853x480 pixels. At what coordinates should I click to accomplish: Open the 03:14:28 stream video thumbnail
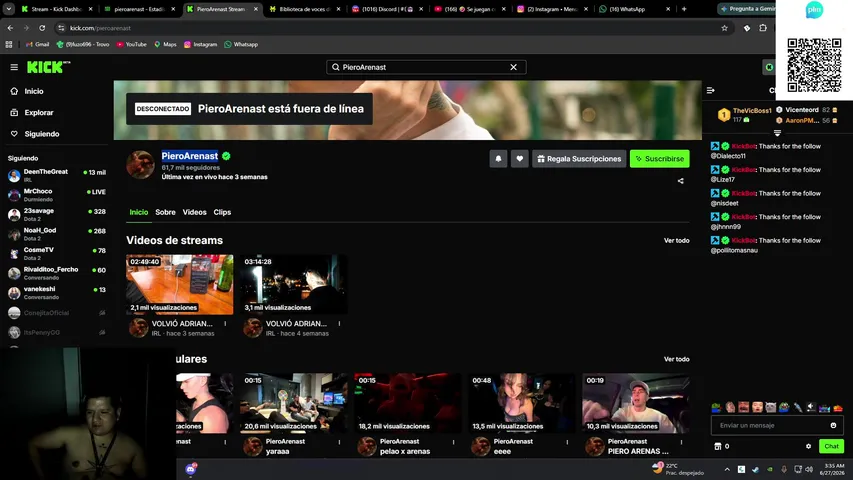pyautogui.click(x=294, y=284)
